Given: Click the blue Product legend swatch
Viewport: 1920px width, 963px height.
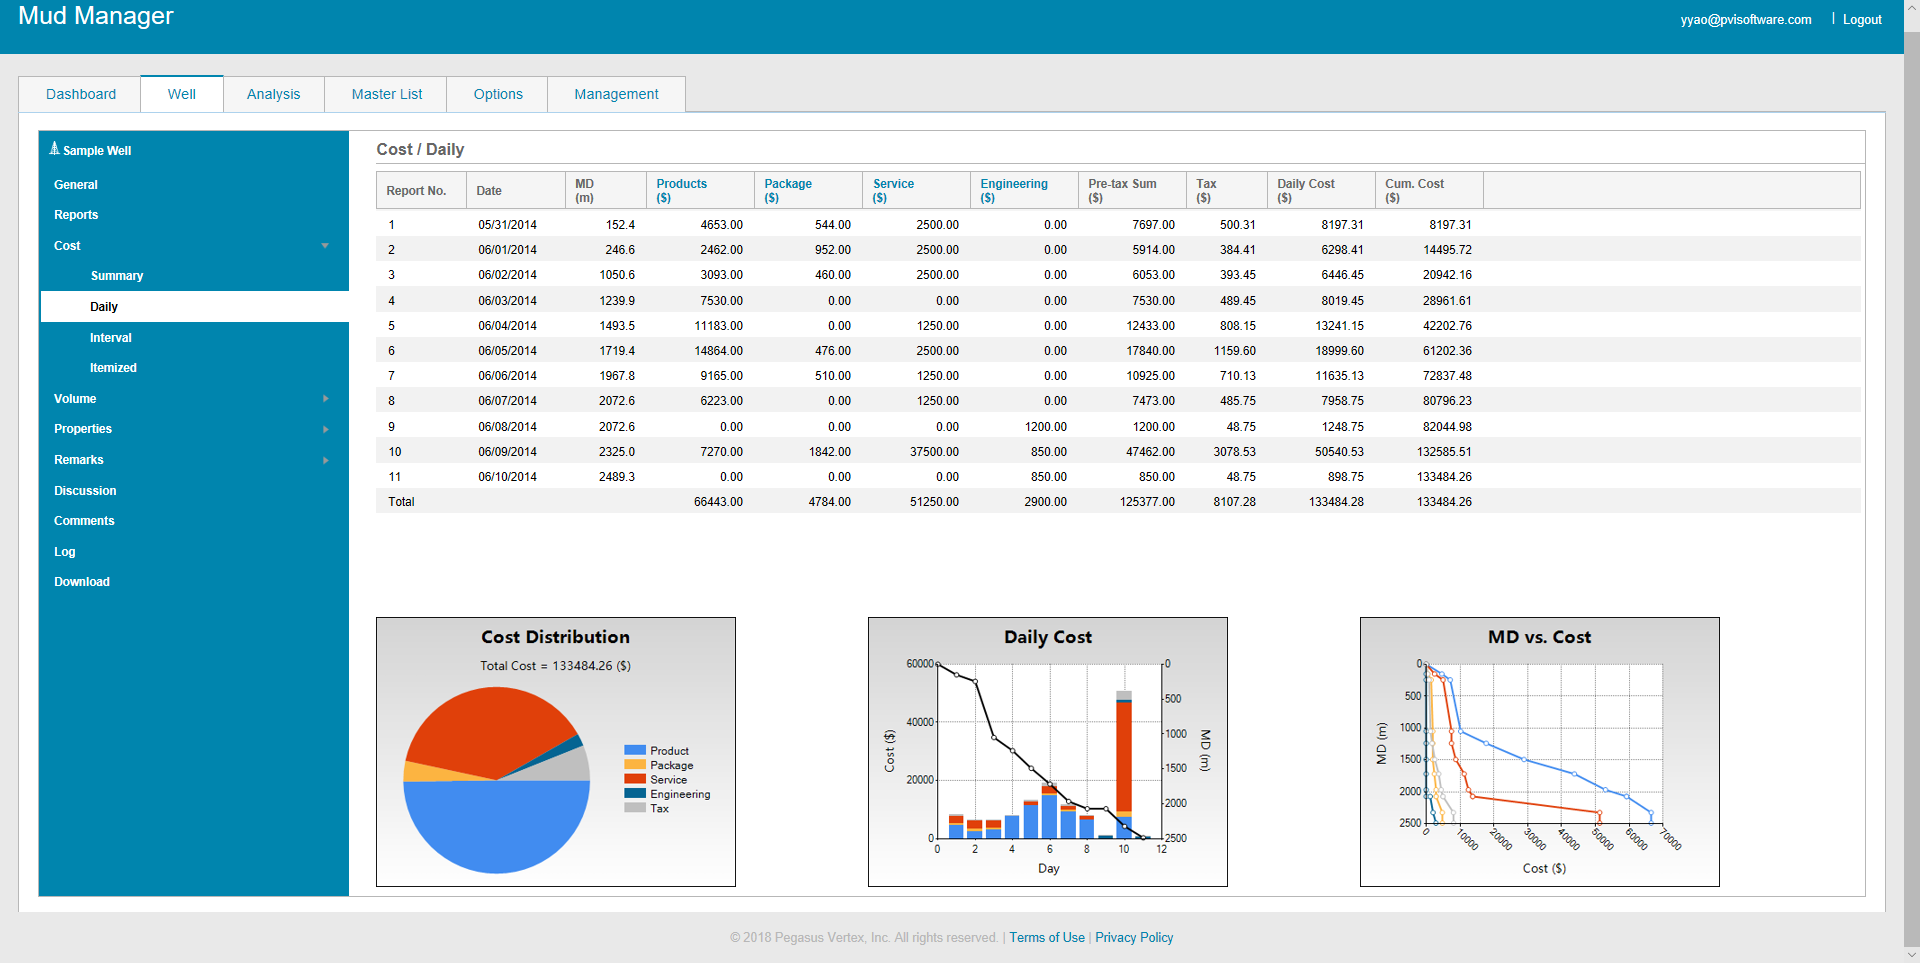Looking at the screenshot, I should (x=635, y=750).
